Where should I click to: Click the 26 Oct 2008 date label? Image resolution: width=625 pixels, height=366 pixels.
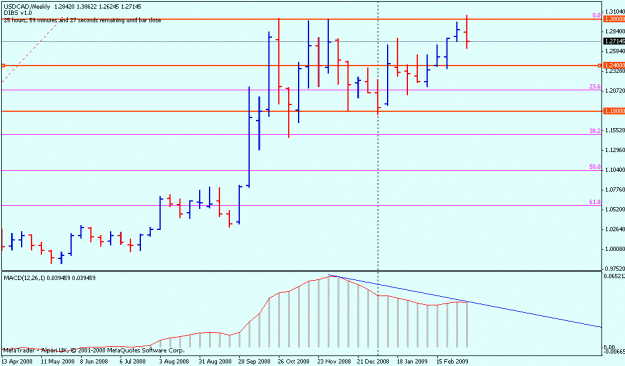coord(293,362)
